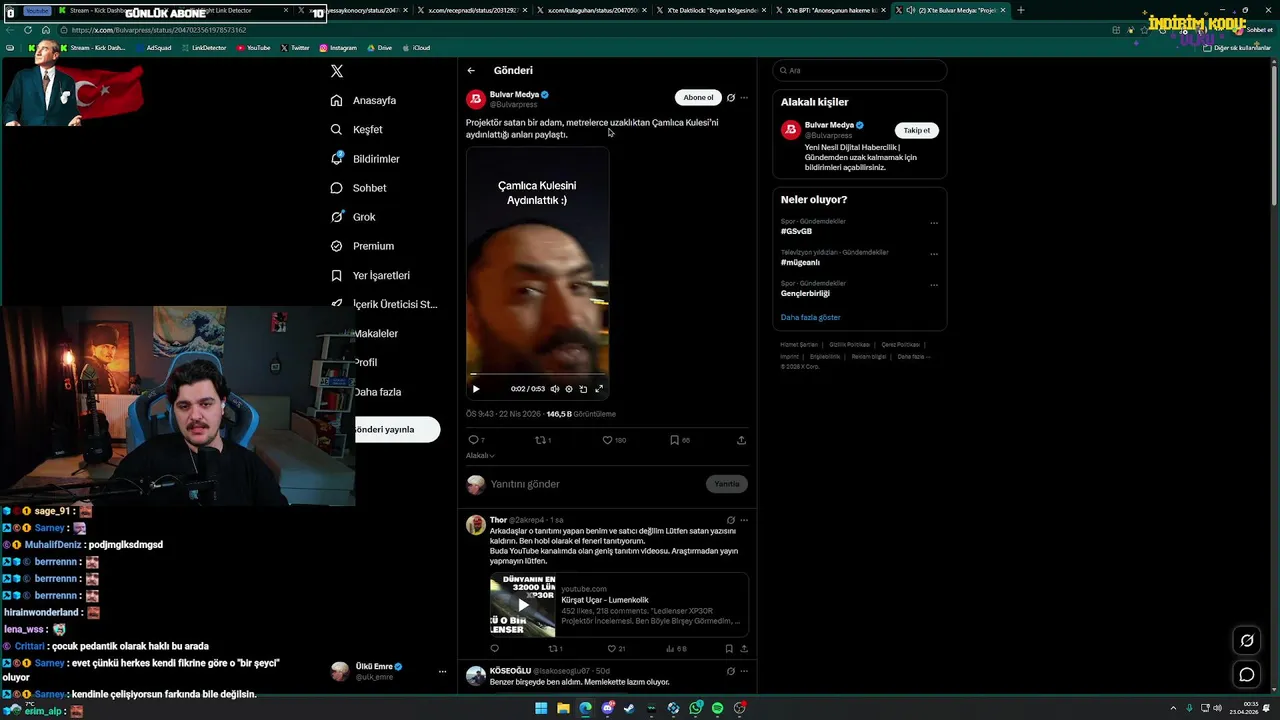Open Spotify from the taskbar
This screenshot has height=720, width=1280.
click(717, 708)
